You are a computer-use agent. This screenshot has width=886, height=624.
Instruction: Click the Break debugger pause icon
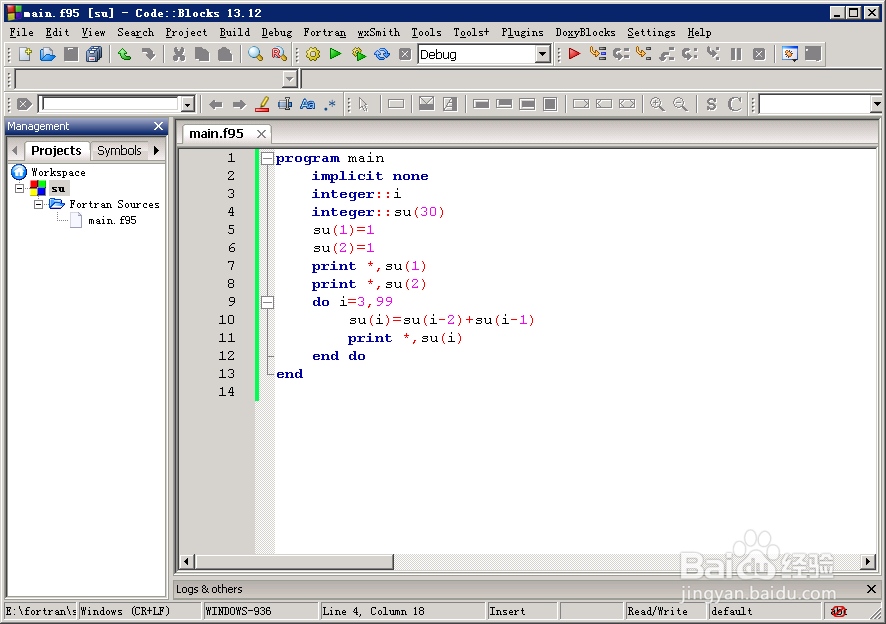[736, 54]
